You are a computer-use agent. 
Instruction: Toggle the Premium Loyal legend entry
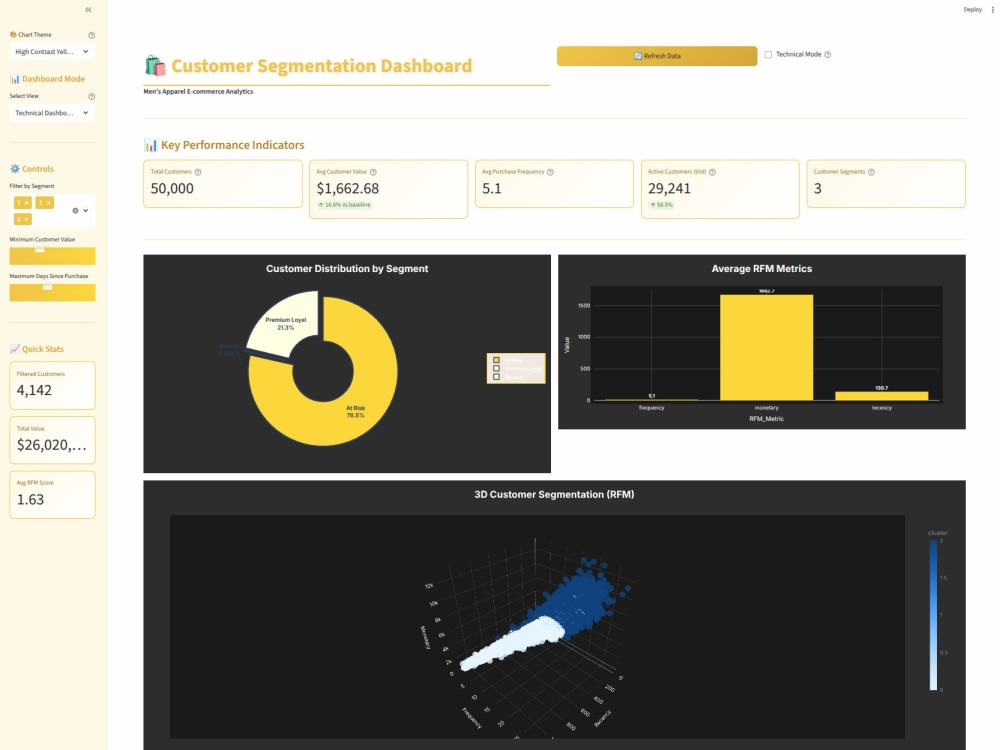click(x=515, y=369)
